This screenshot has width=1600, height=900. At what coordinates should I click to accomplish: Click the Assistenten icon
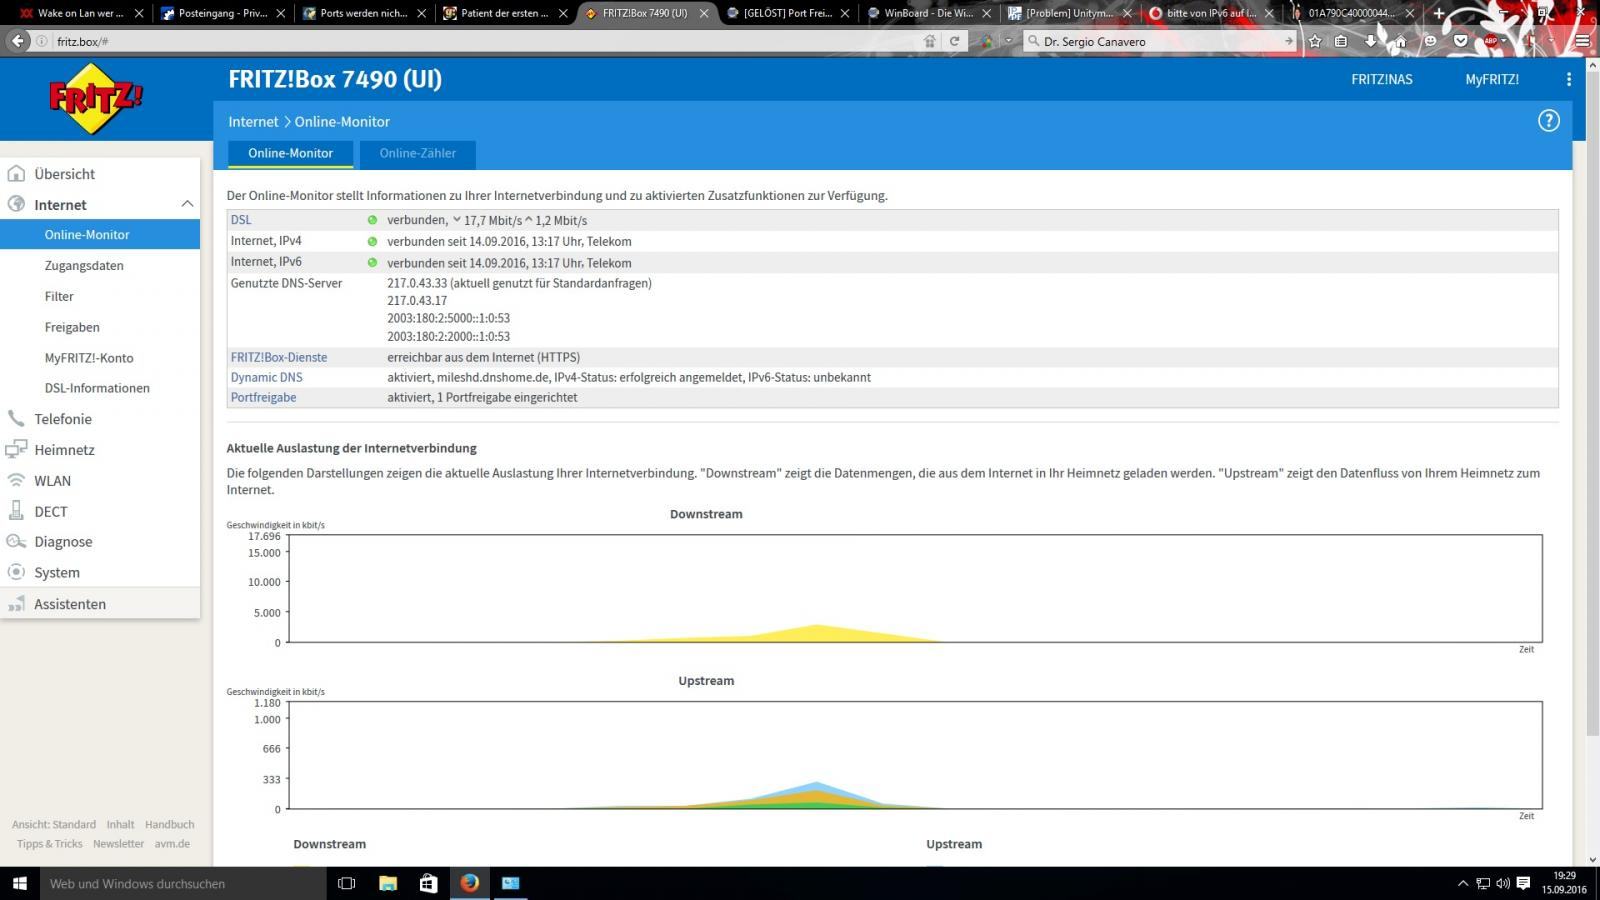(x=16, y=603)
